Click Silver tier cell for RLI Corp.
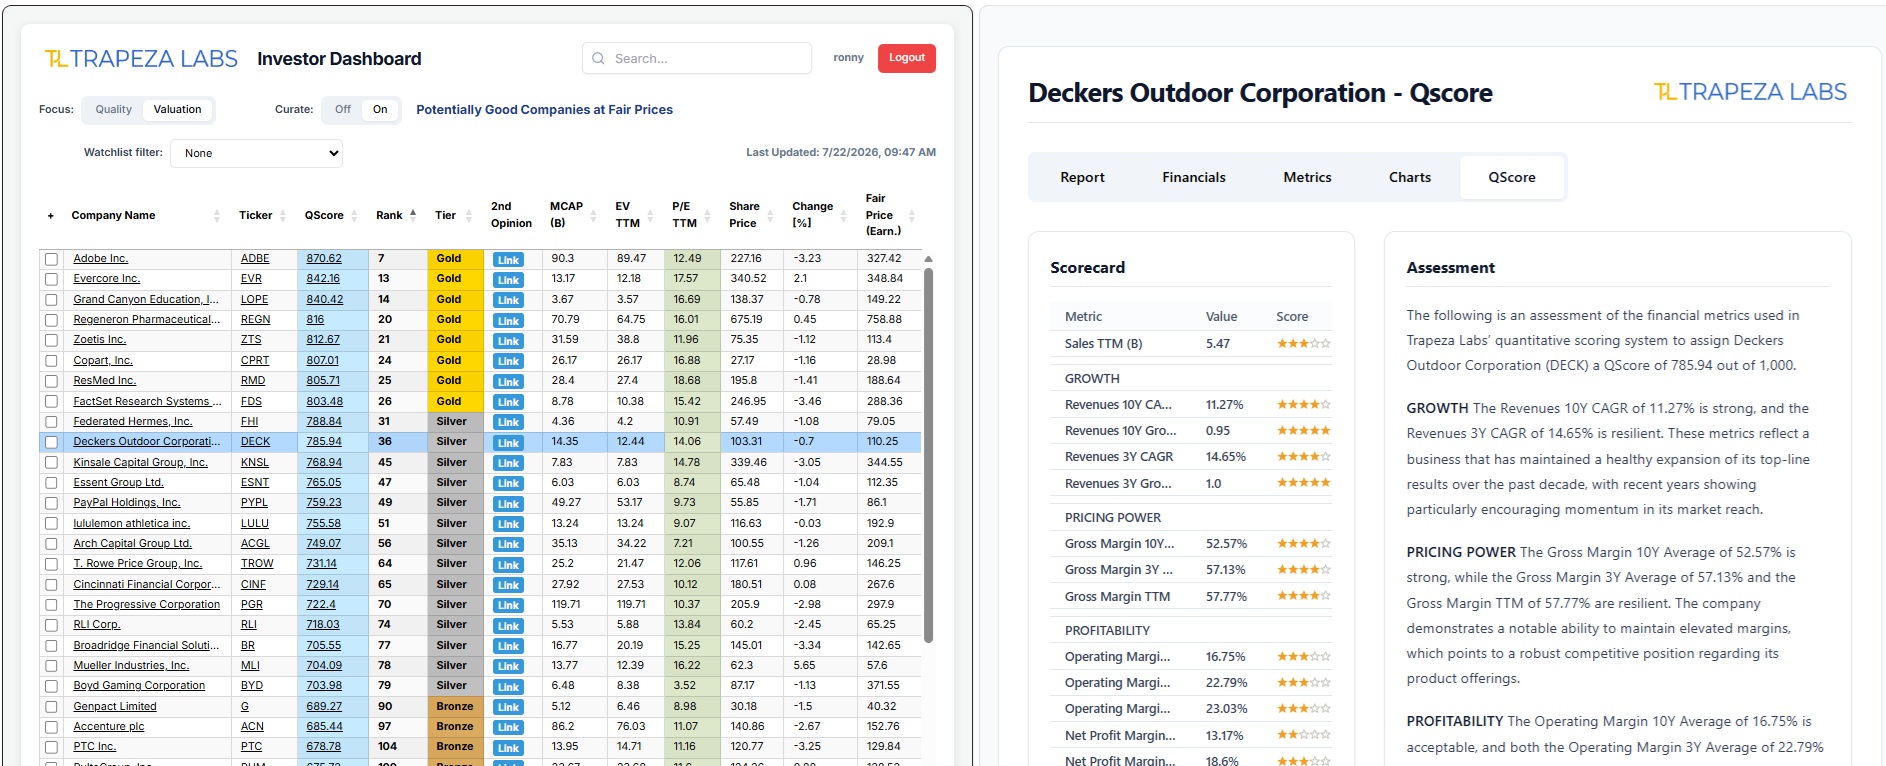 point(455,625)
